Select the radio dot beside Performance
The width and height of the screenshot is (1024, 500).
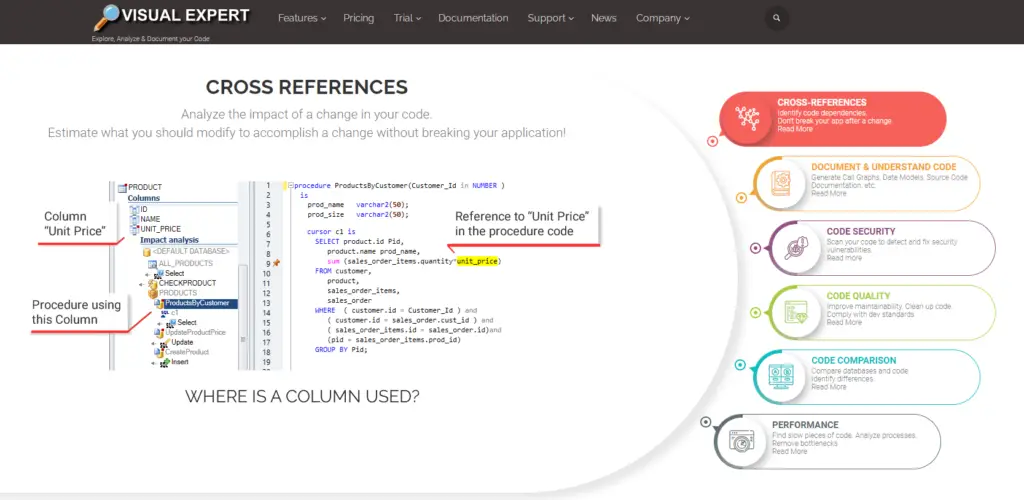(x=706, y=422)
